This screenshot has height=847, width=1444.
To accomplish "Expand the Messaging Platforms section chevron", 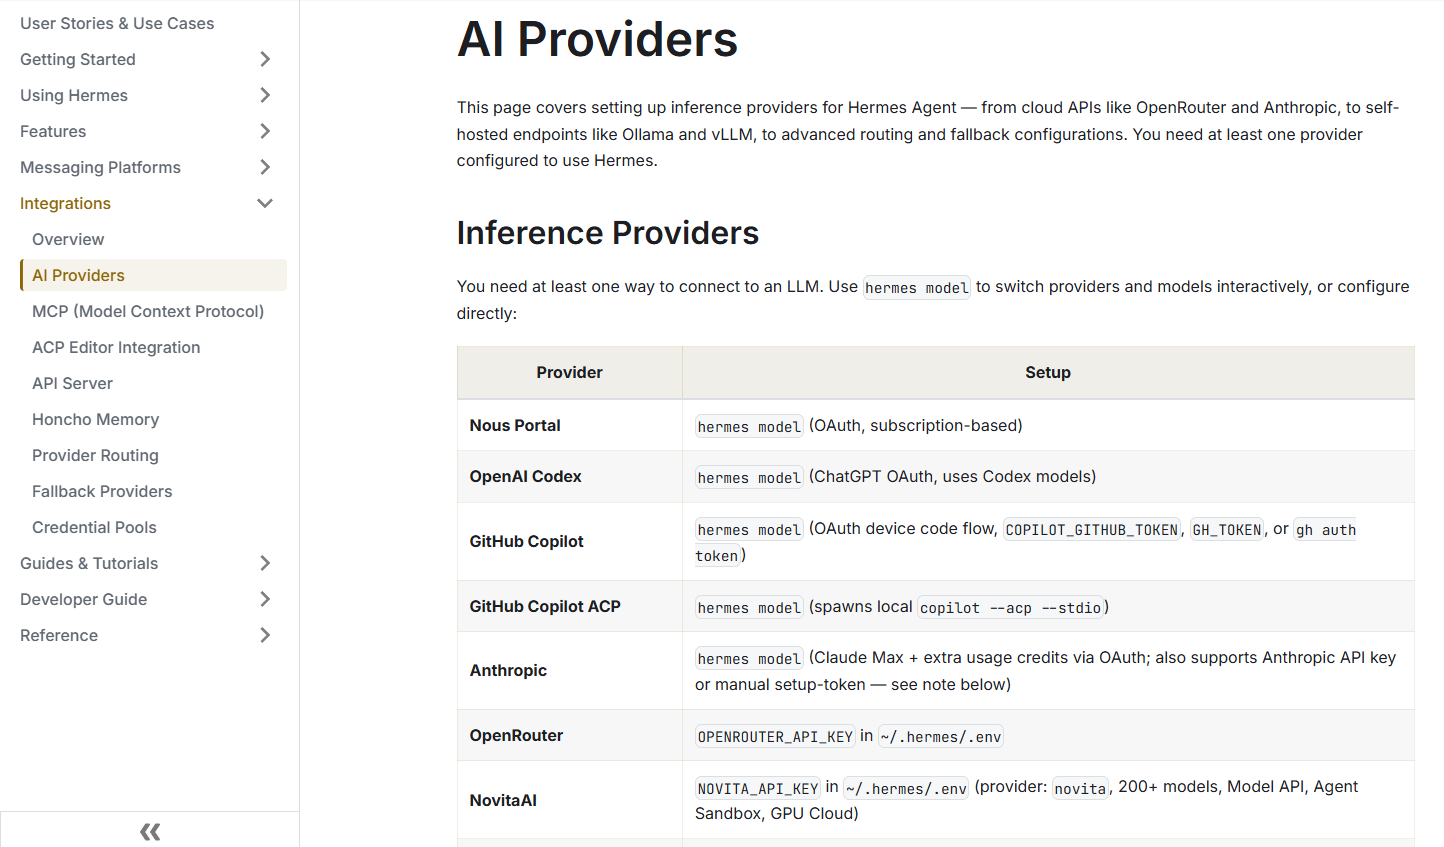I will click(265, 167).
